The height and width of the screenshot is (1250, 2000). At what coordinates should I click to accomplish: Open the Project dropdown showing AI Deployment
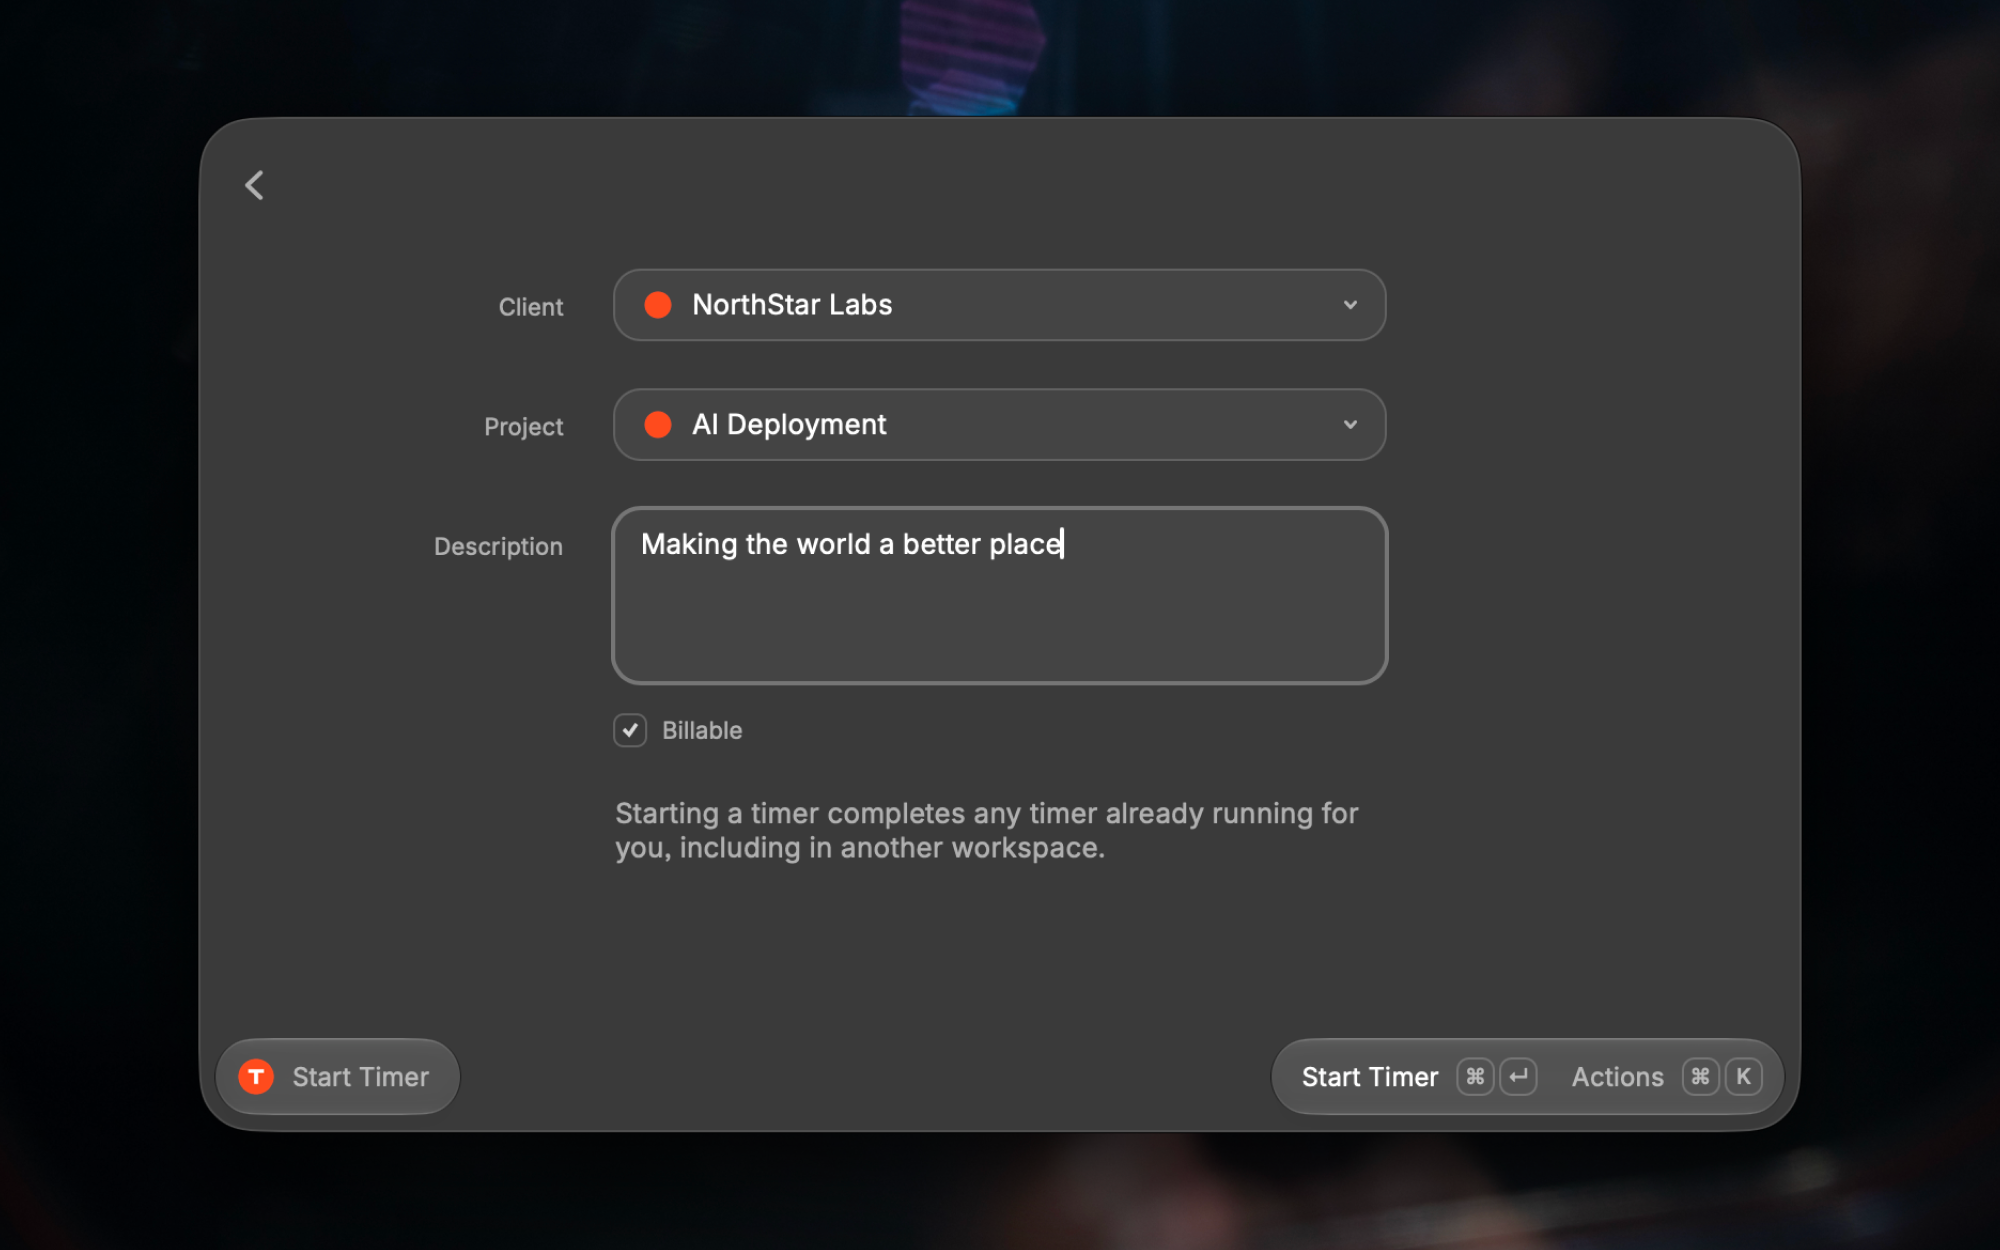click(999, 425)
